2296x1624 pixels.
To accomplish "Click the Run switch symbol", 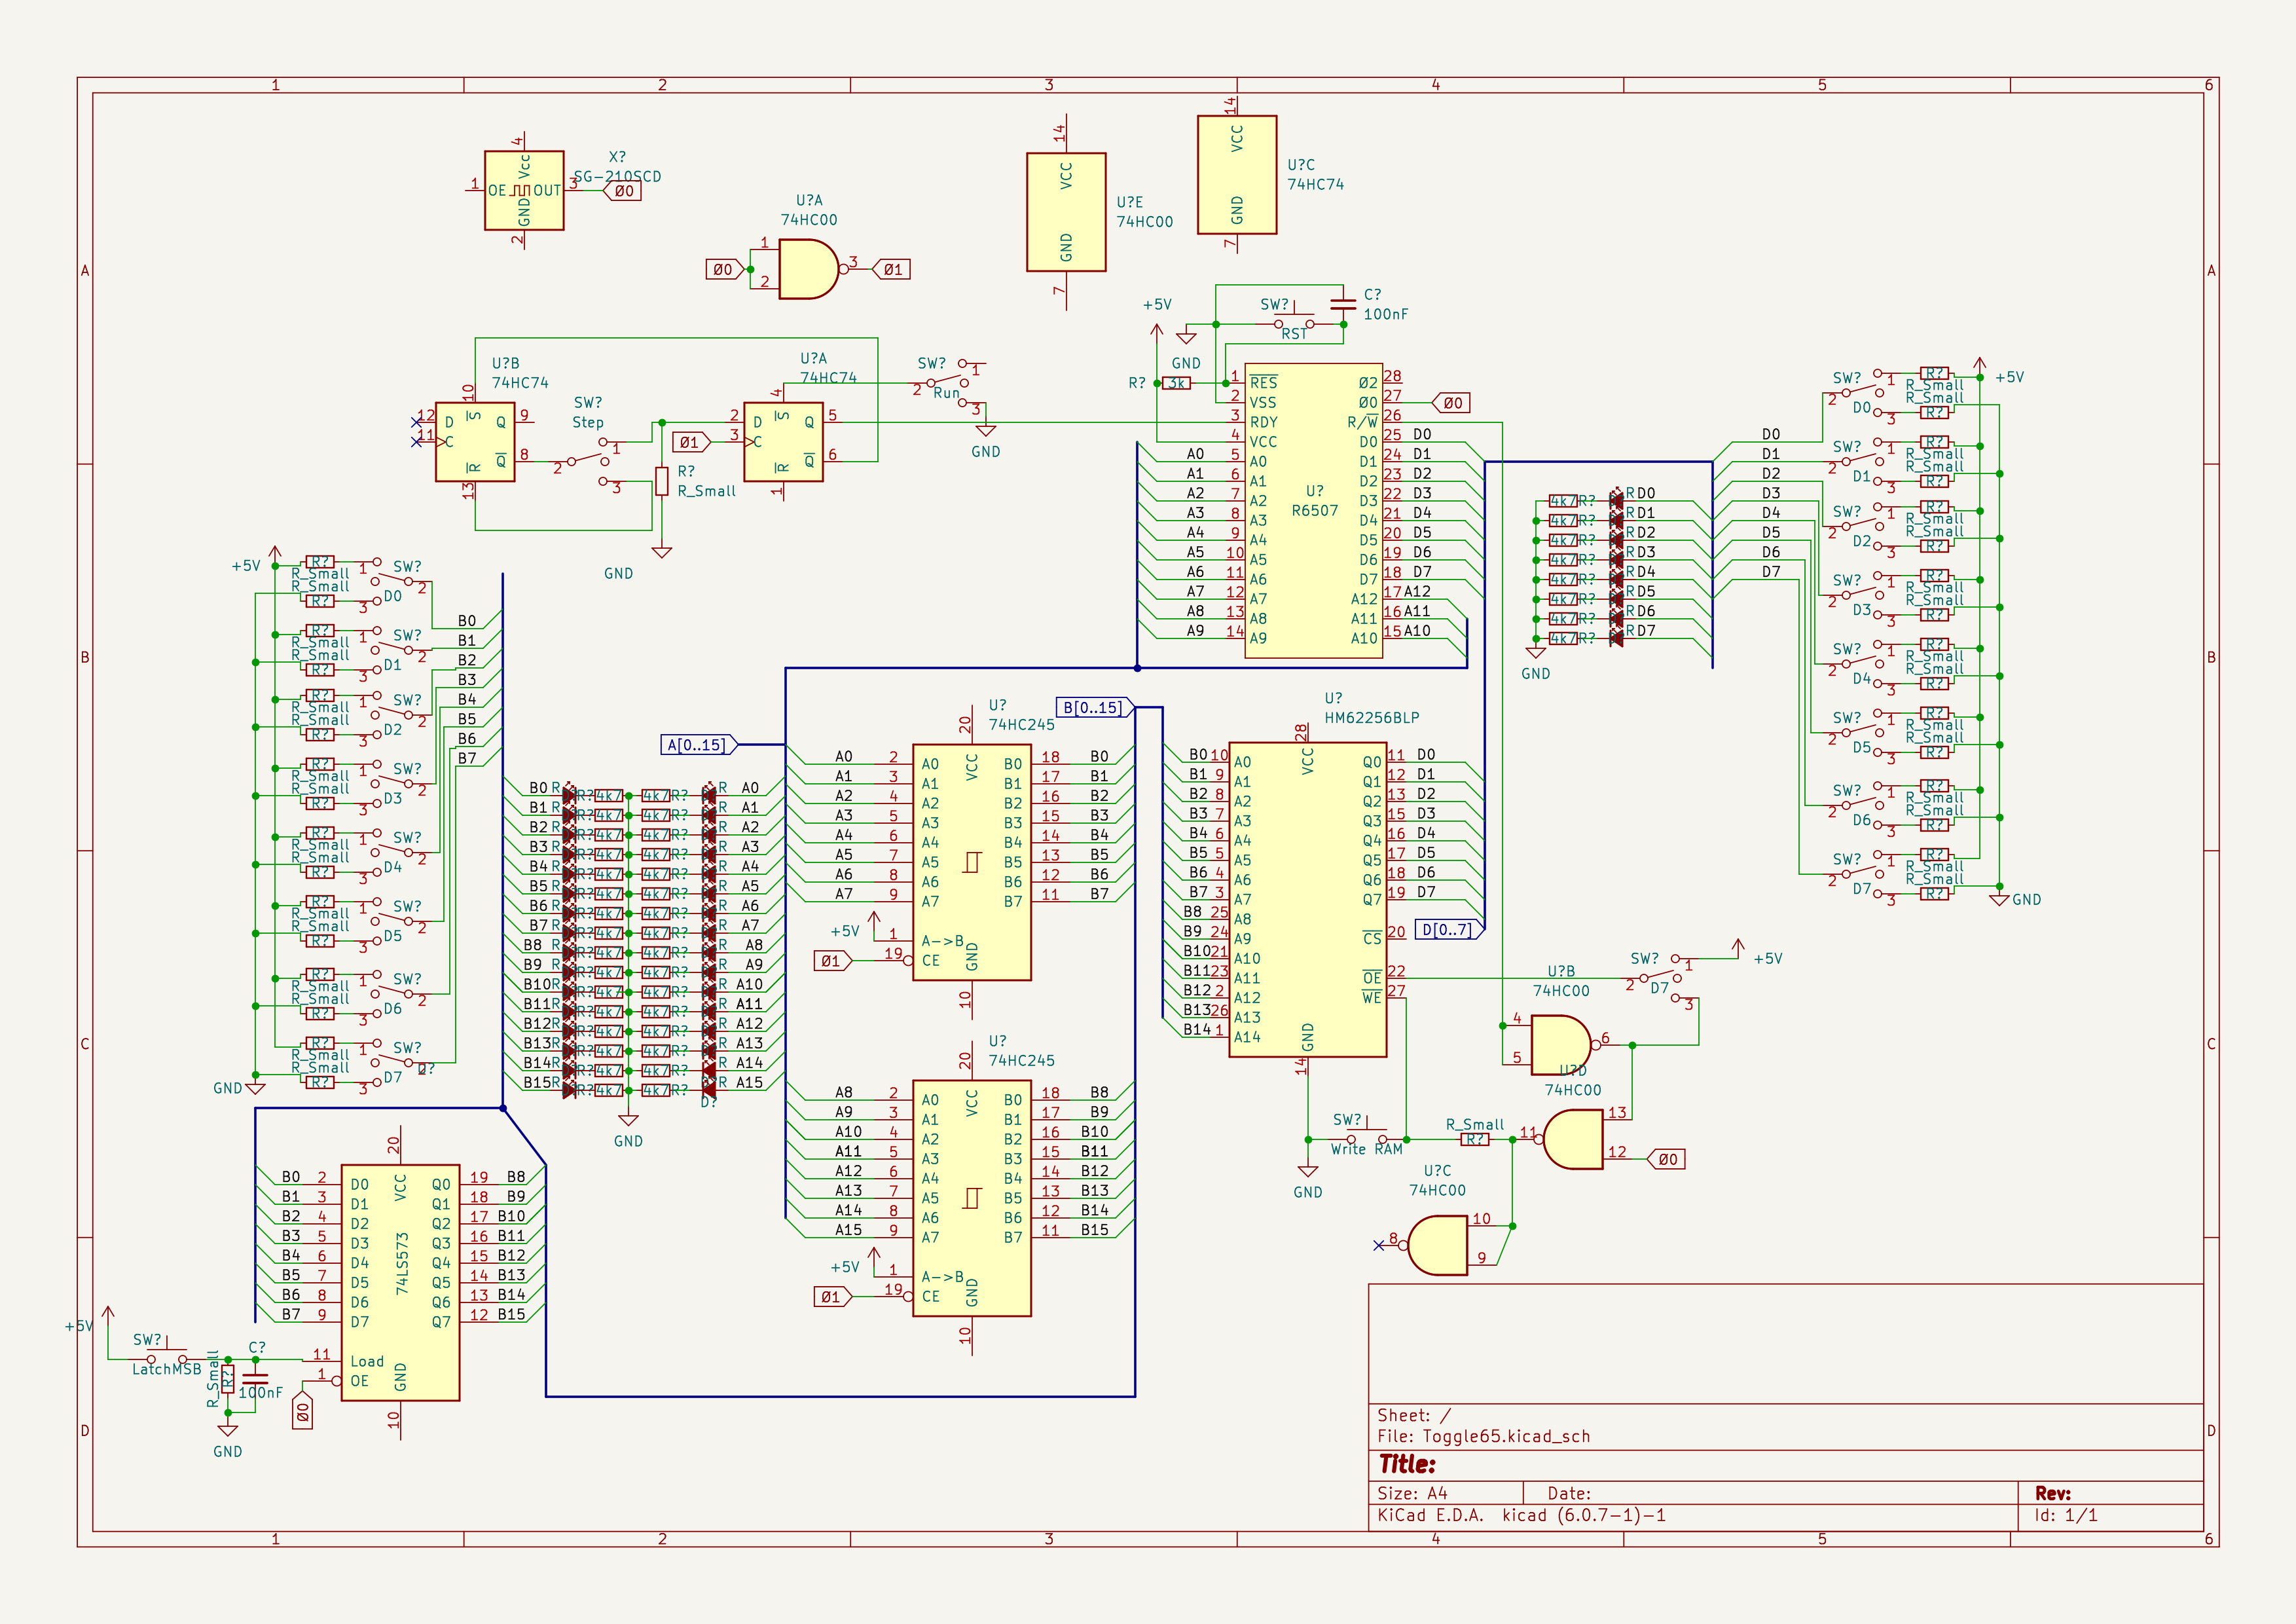I will point(948,382).
